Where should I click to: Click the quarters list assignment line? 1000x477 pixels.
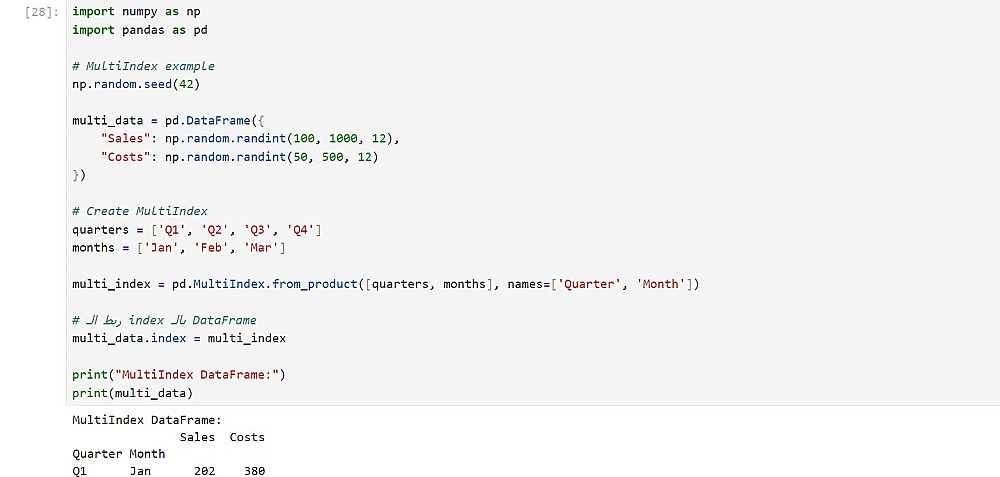(x=196, y=230)
